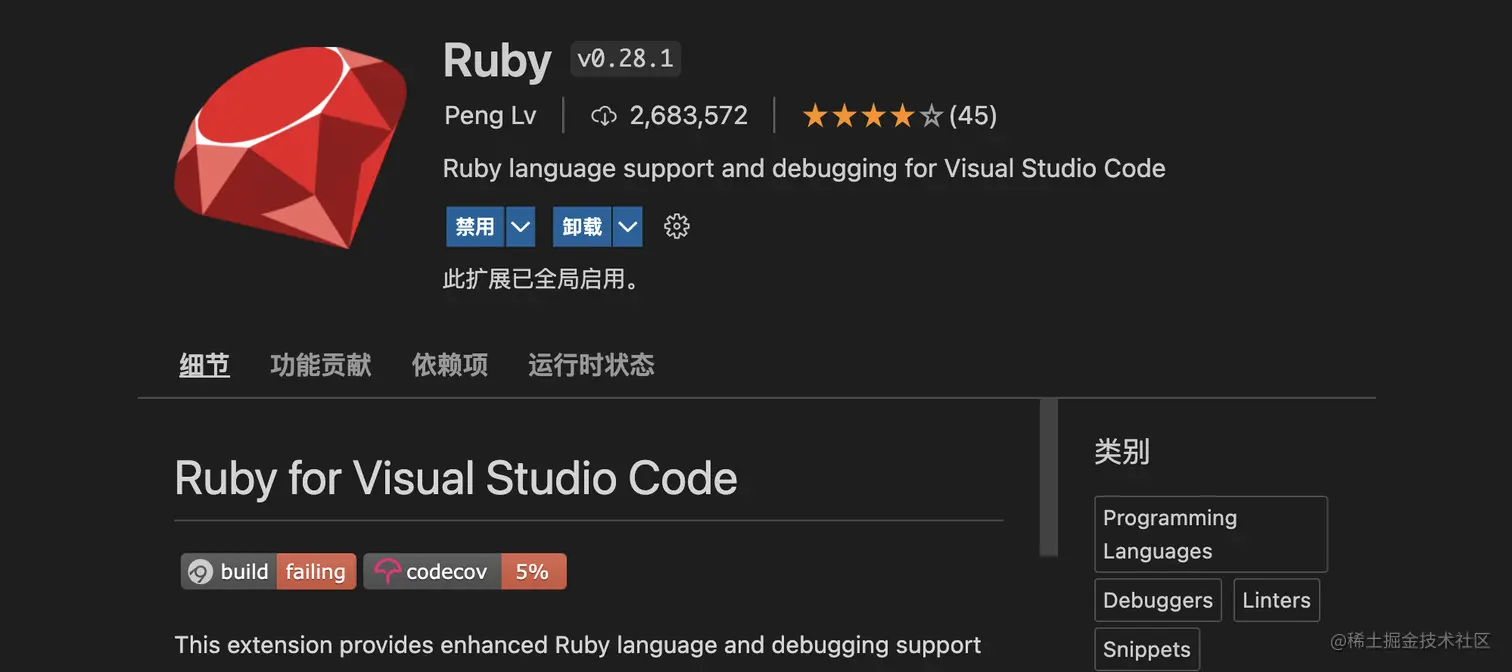1512x672 pixels.
Task: Click the Ruby for Visual Studio Code heading
Action: tap(456, 478)
